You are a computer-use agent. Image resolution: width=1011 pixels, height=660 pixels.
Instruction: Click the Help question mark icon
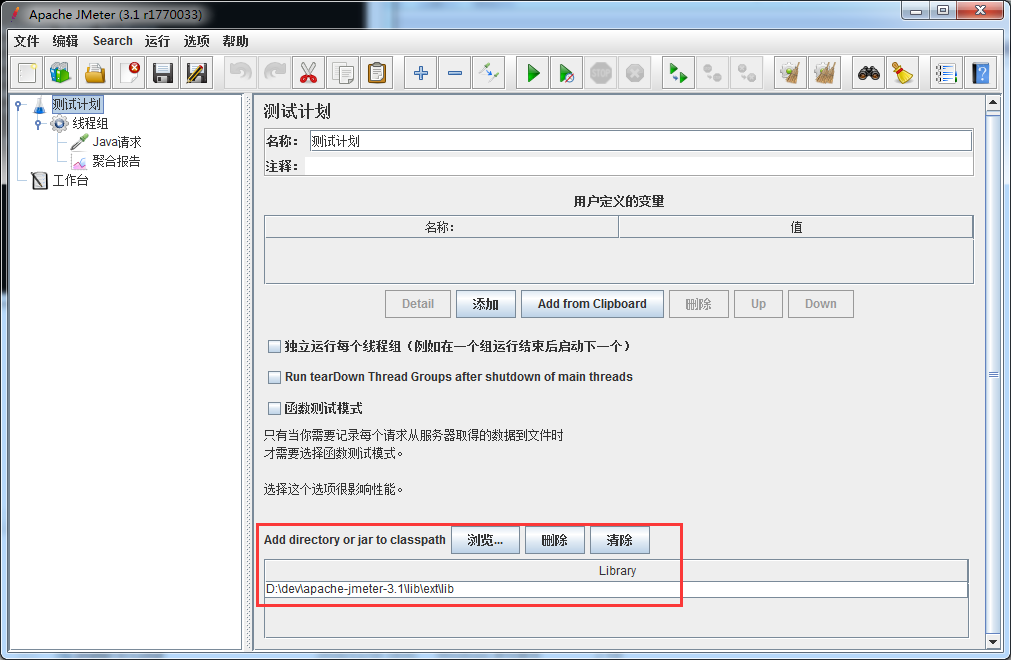[981, 73]
